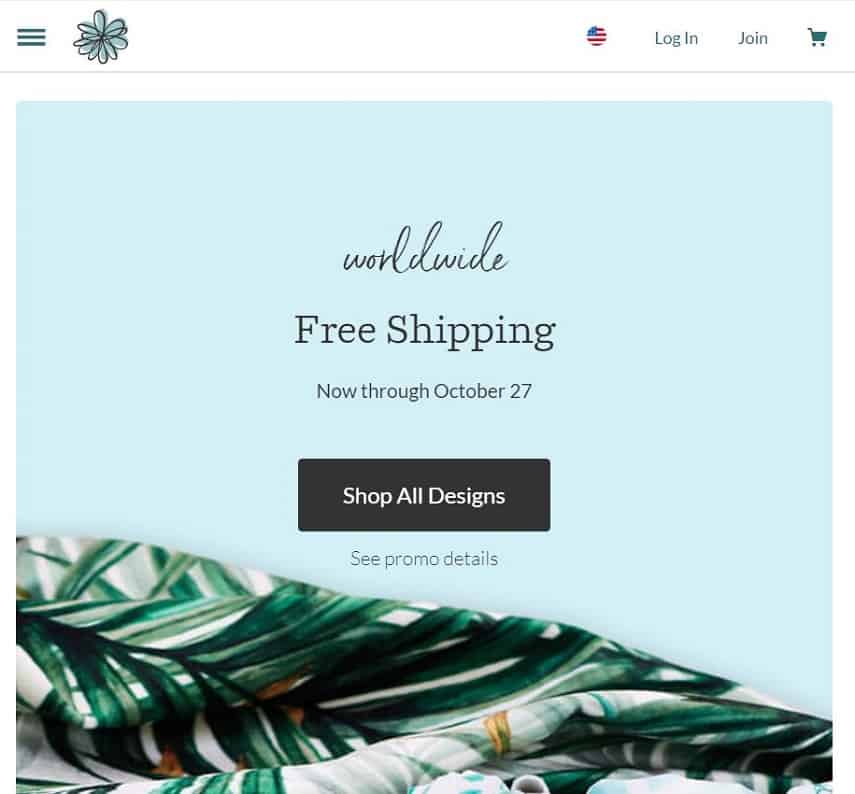The width and height of the screenshot is (855, 794).
Task: Open the See promo details link
Action: [424, 559]
